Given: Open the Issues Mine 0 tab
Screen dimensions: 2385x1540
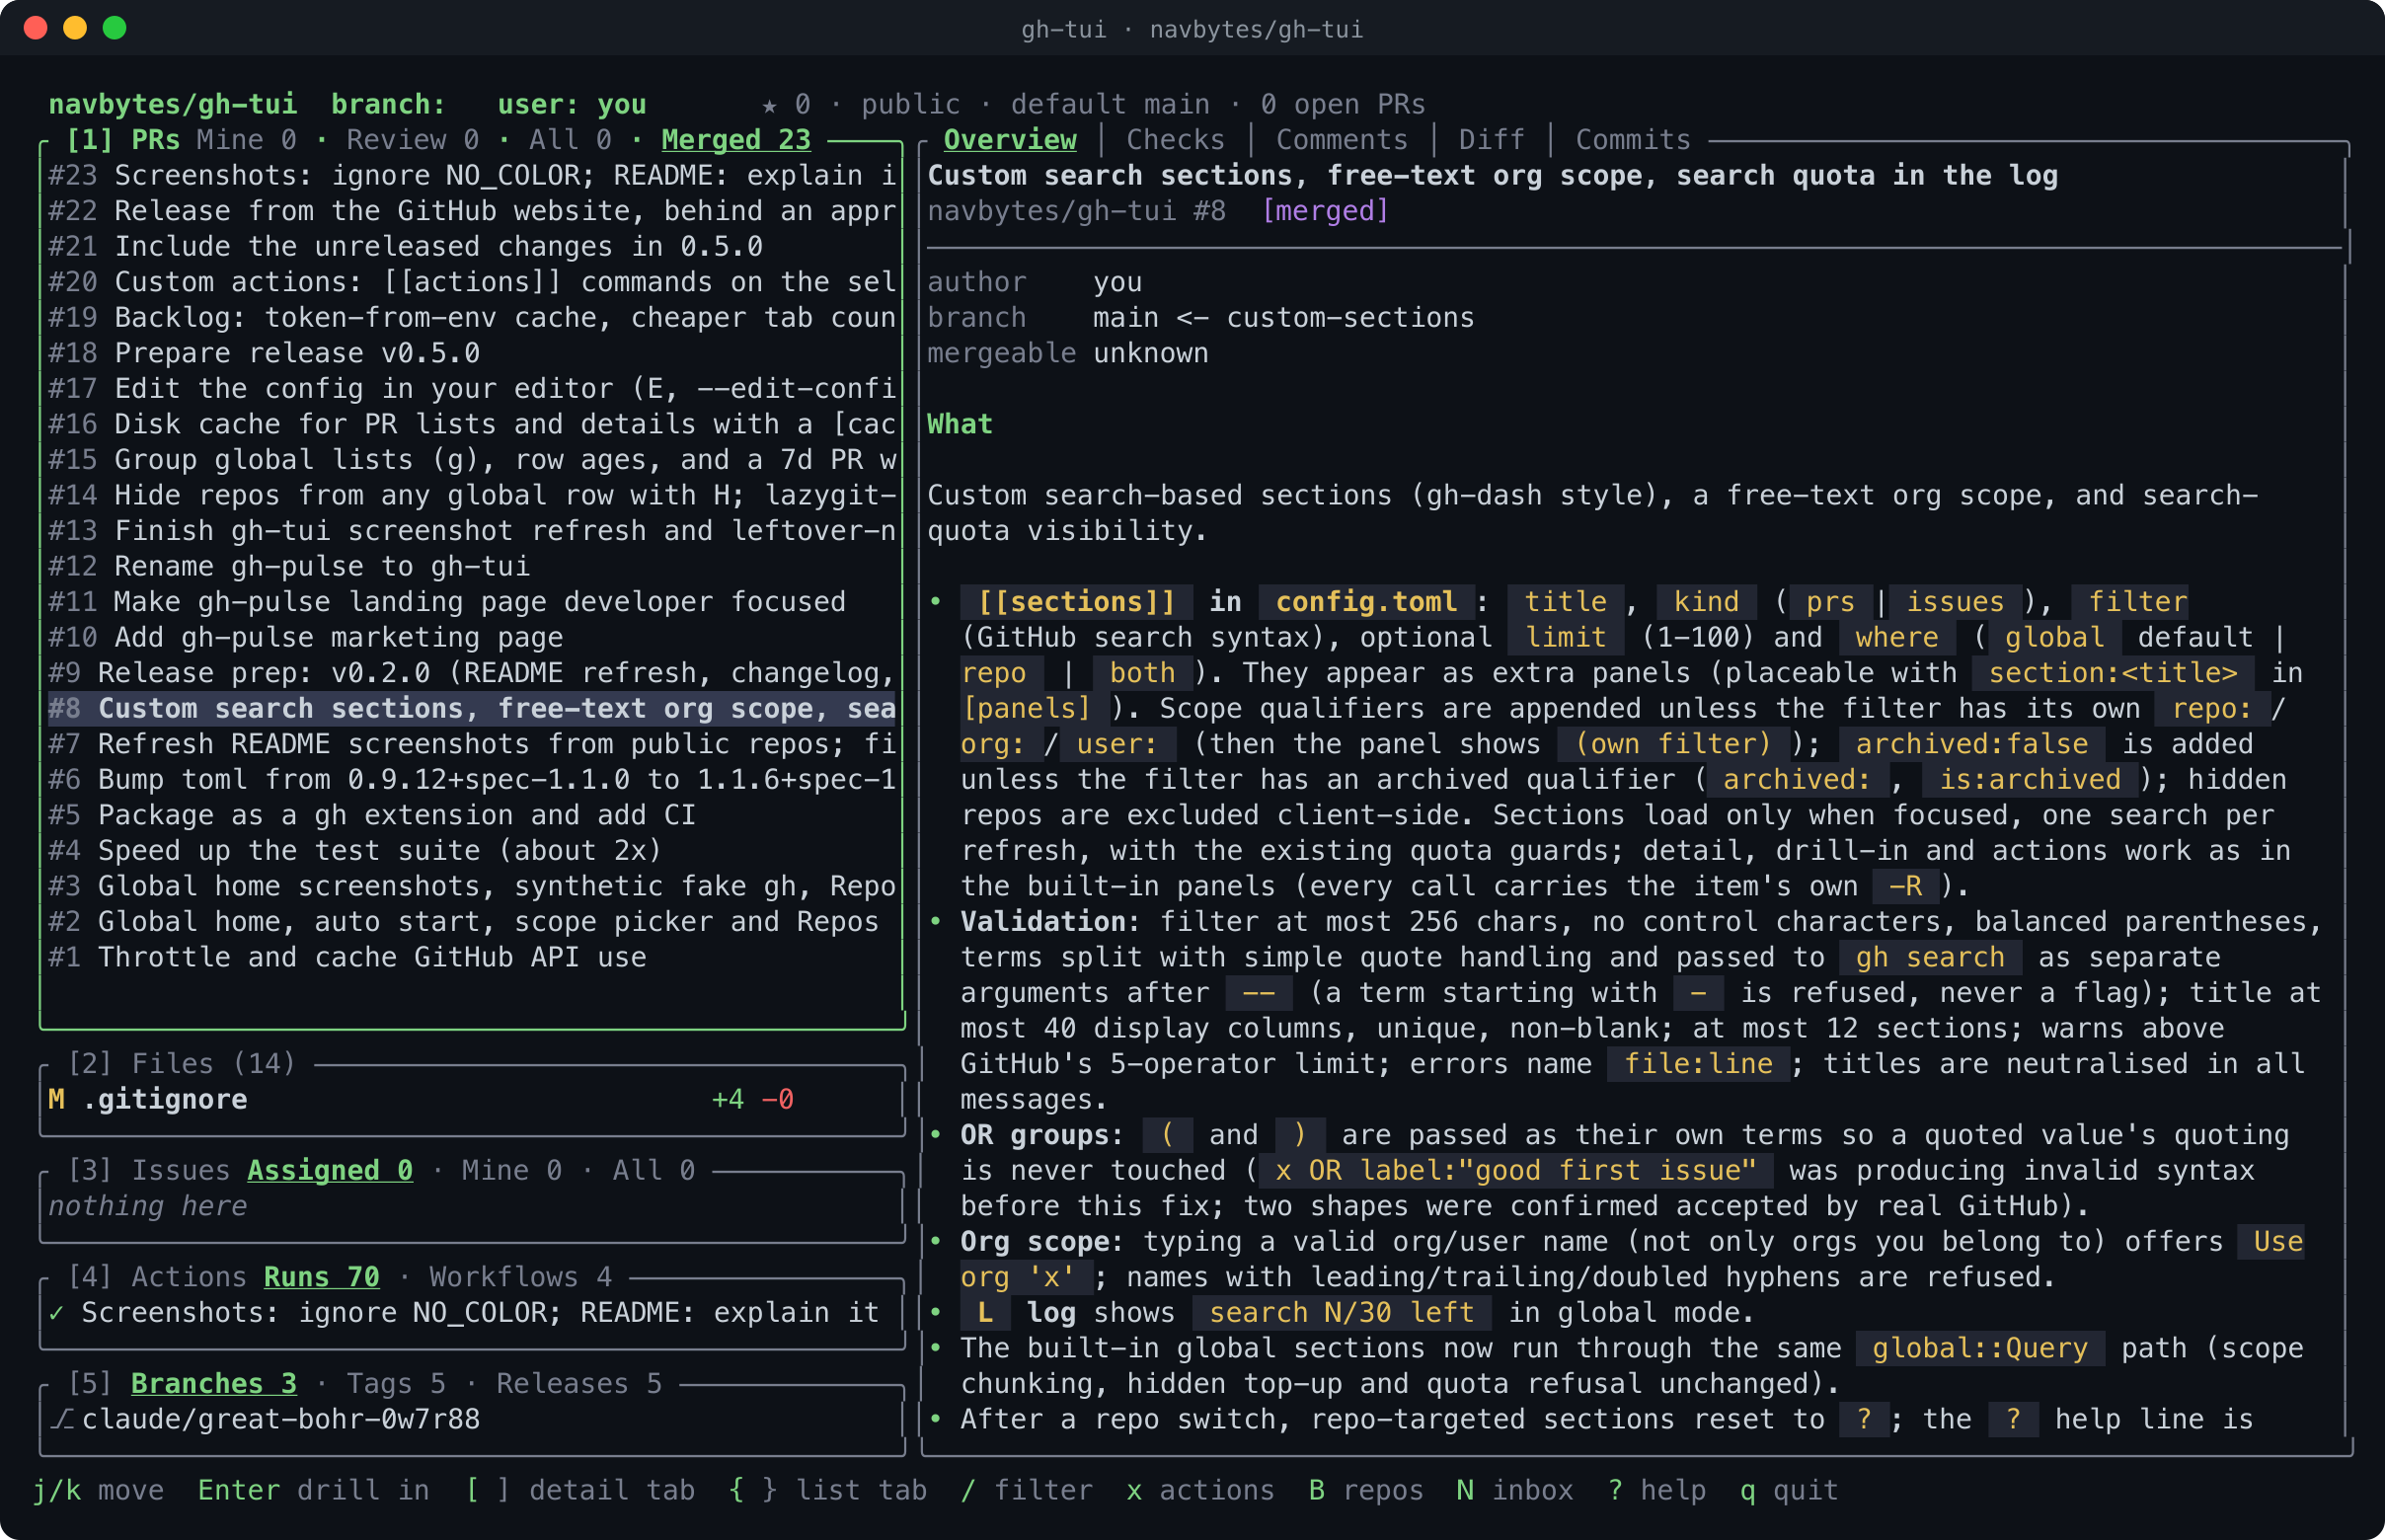Looking at the screenshot, I should [512, 1170].
